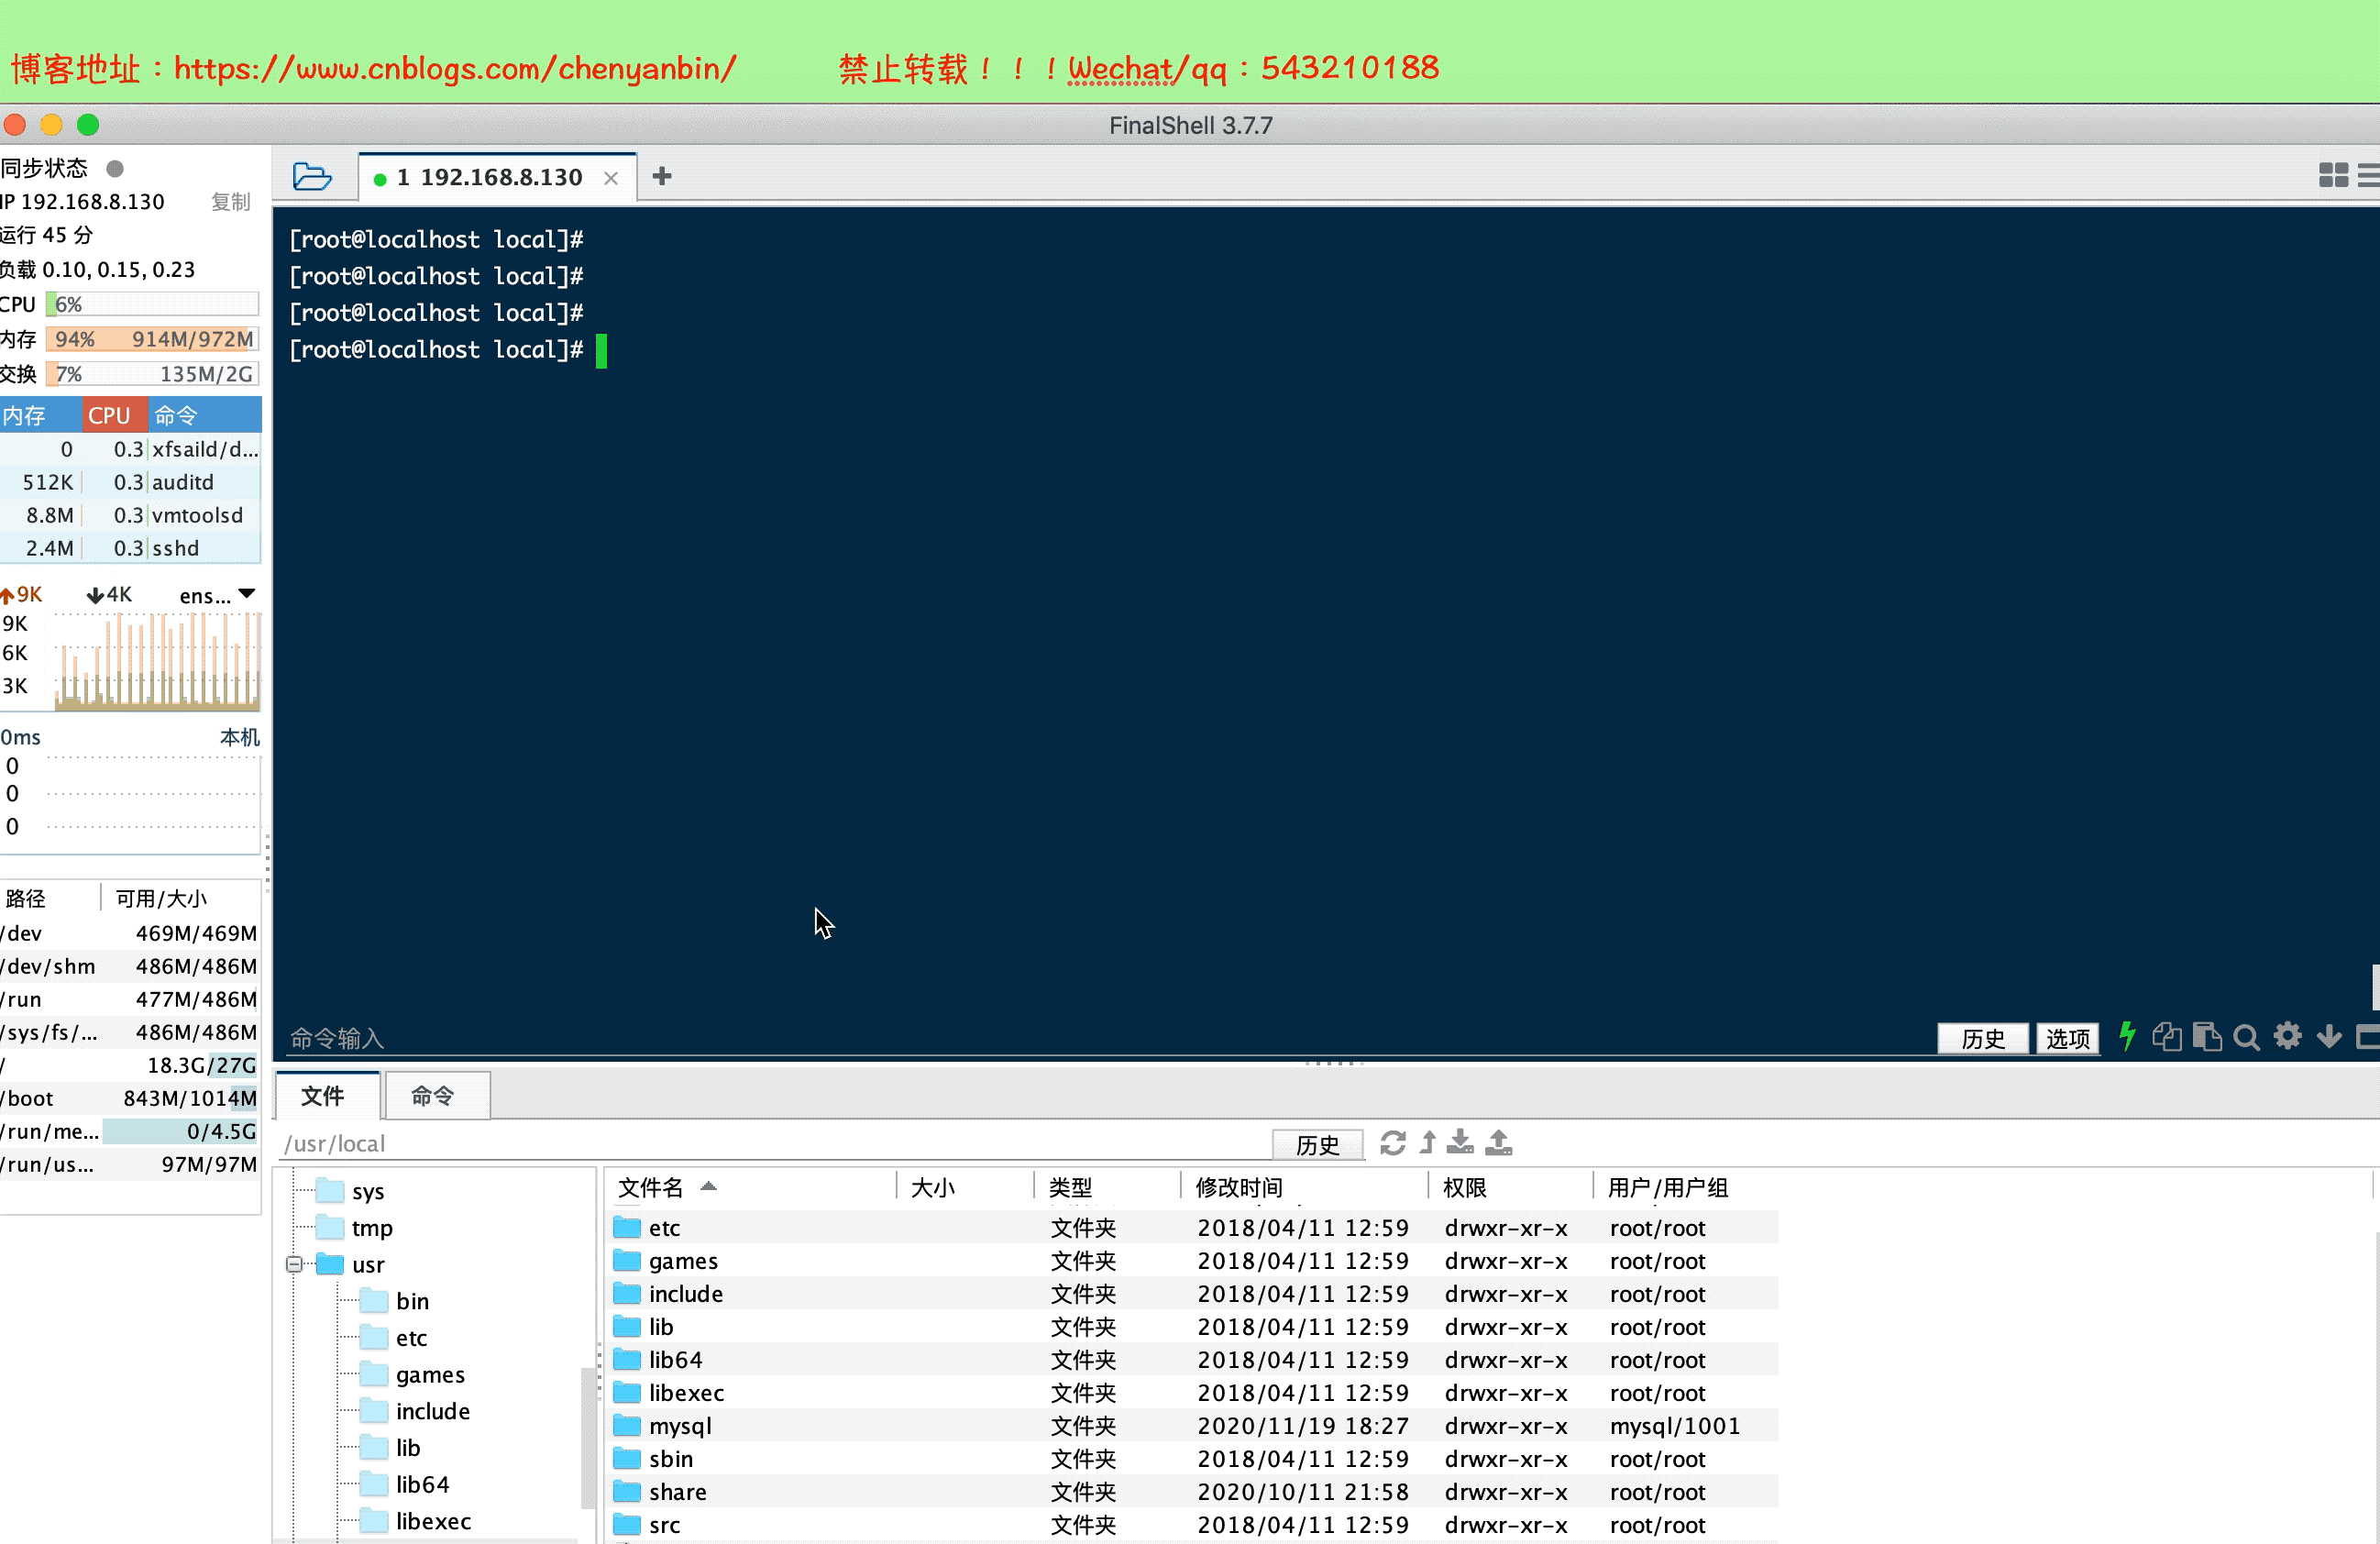Select the libexec folder in tree
2380x1544 pixels.
tap(415, 1521)
